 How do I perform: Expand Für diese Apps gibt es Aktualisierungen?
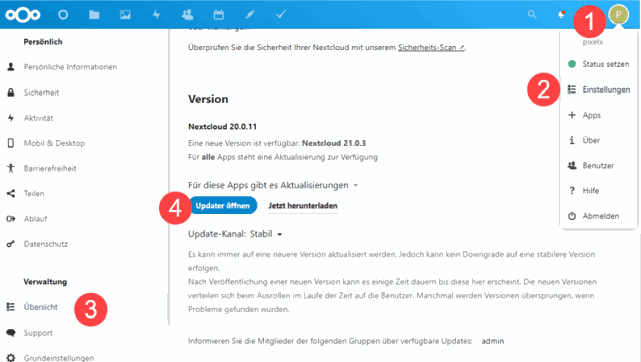click(x=273, y=185)
